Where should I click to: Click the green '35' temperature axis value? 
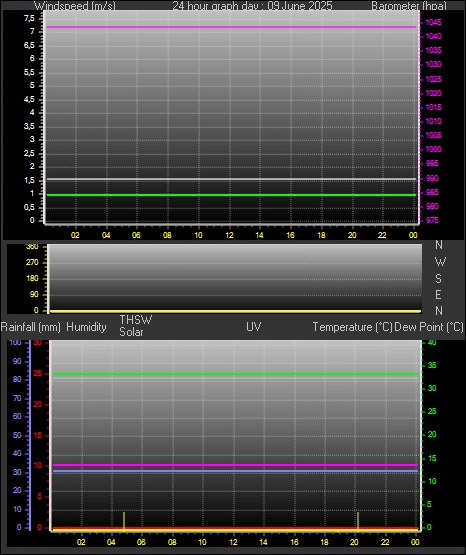pyautogui.click(x=432, y=365)
